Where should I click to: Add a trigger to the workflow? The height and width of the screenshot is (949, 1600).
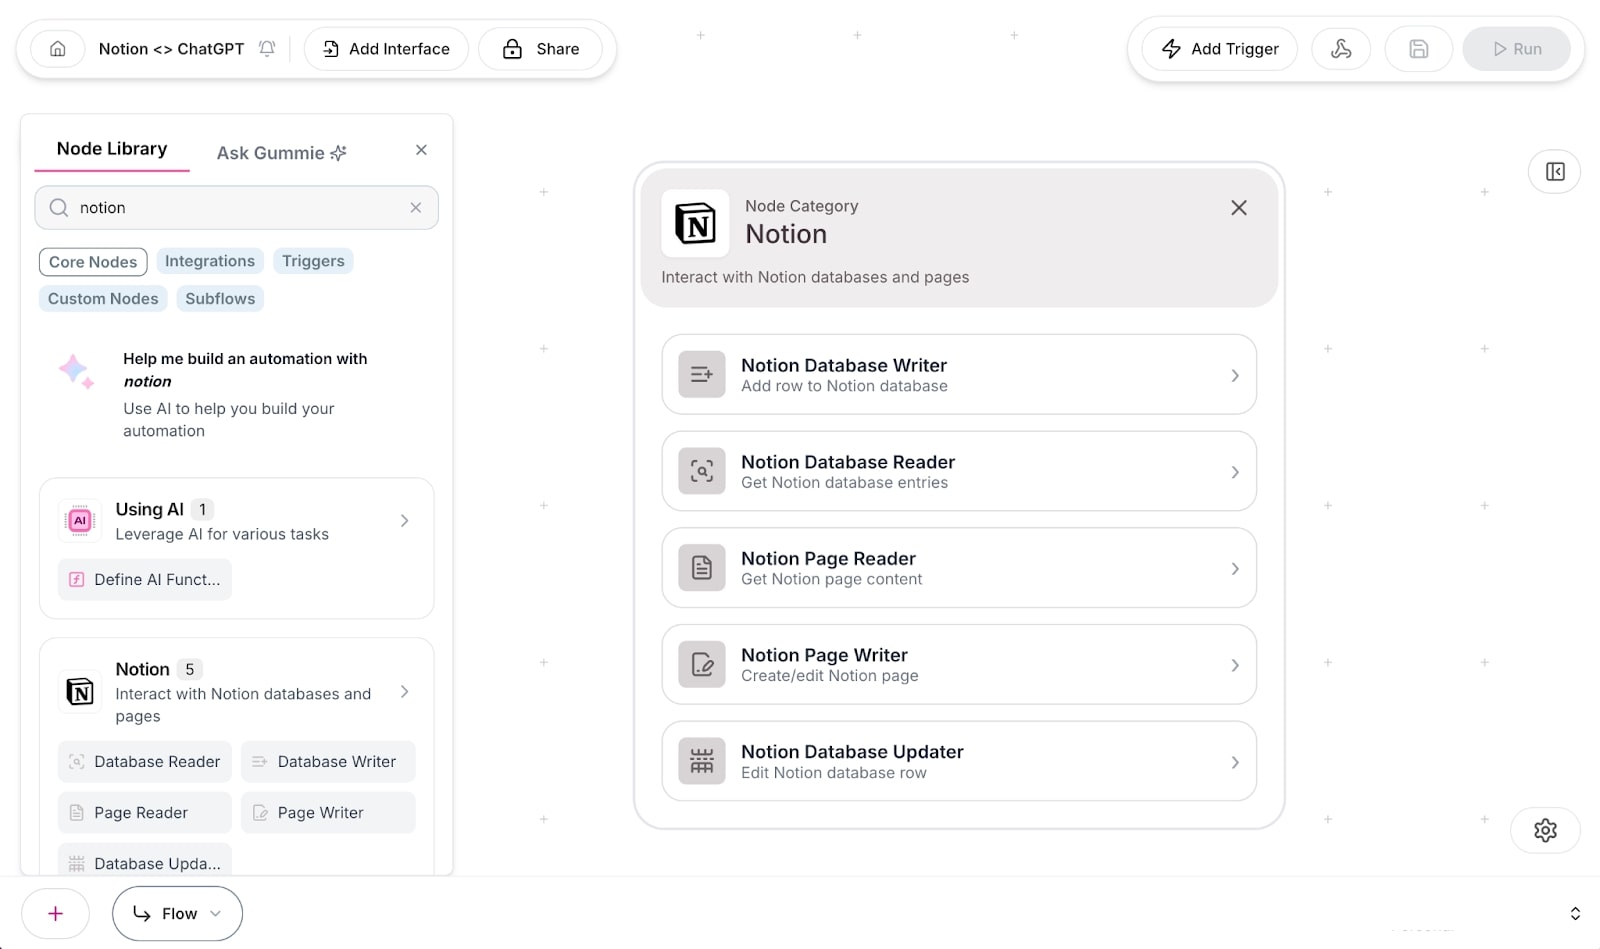click(x=1219, y=49)
